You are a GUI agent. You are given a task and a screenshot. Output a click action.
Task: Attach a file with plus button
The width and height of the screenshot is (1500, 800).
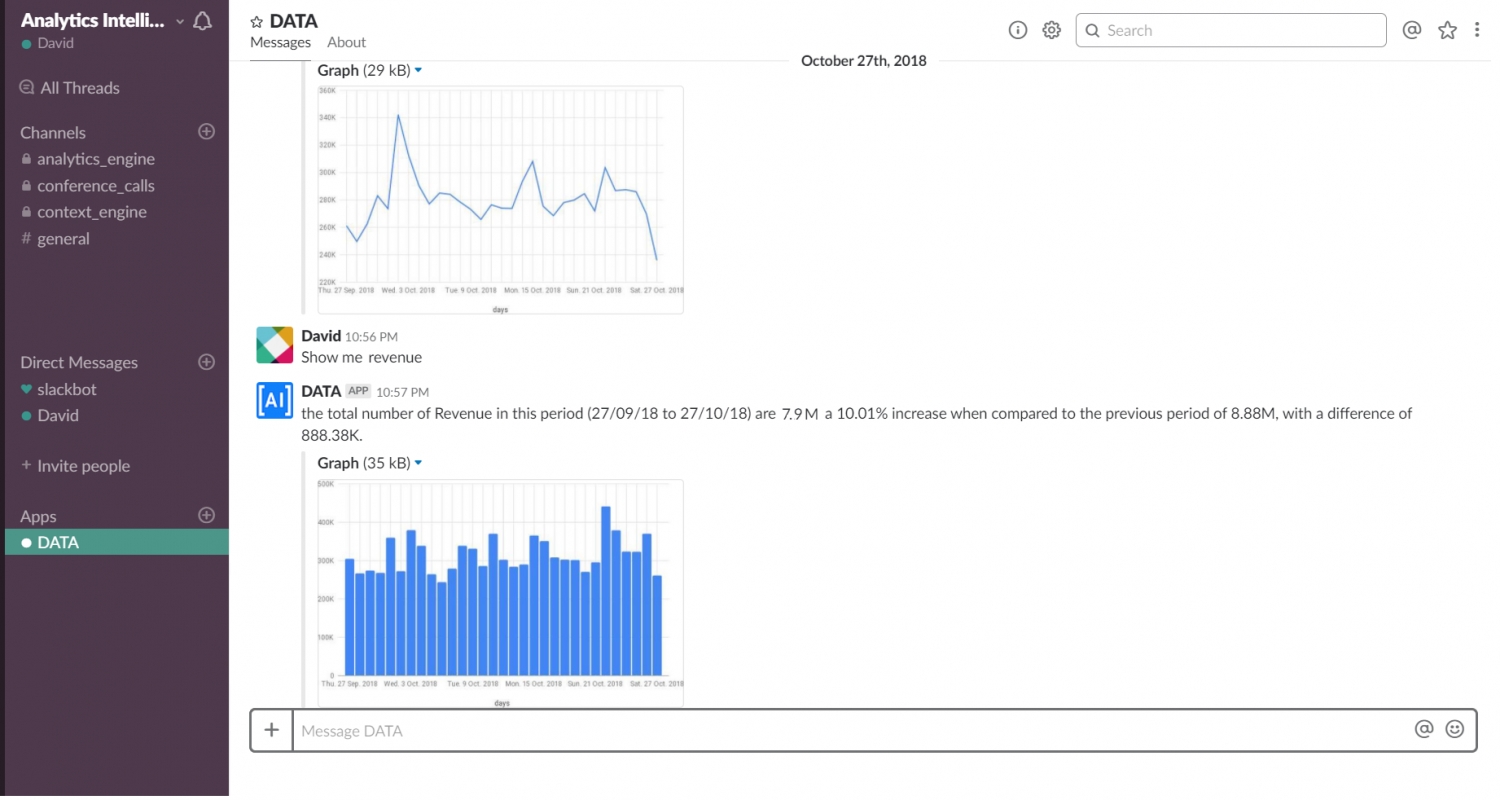pos(271,730)
